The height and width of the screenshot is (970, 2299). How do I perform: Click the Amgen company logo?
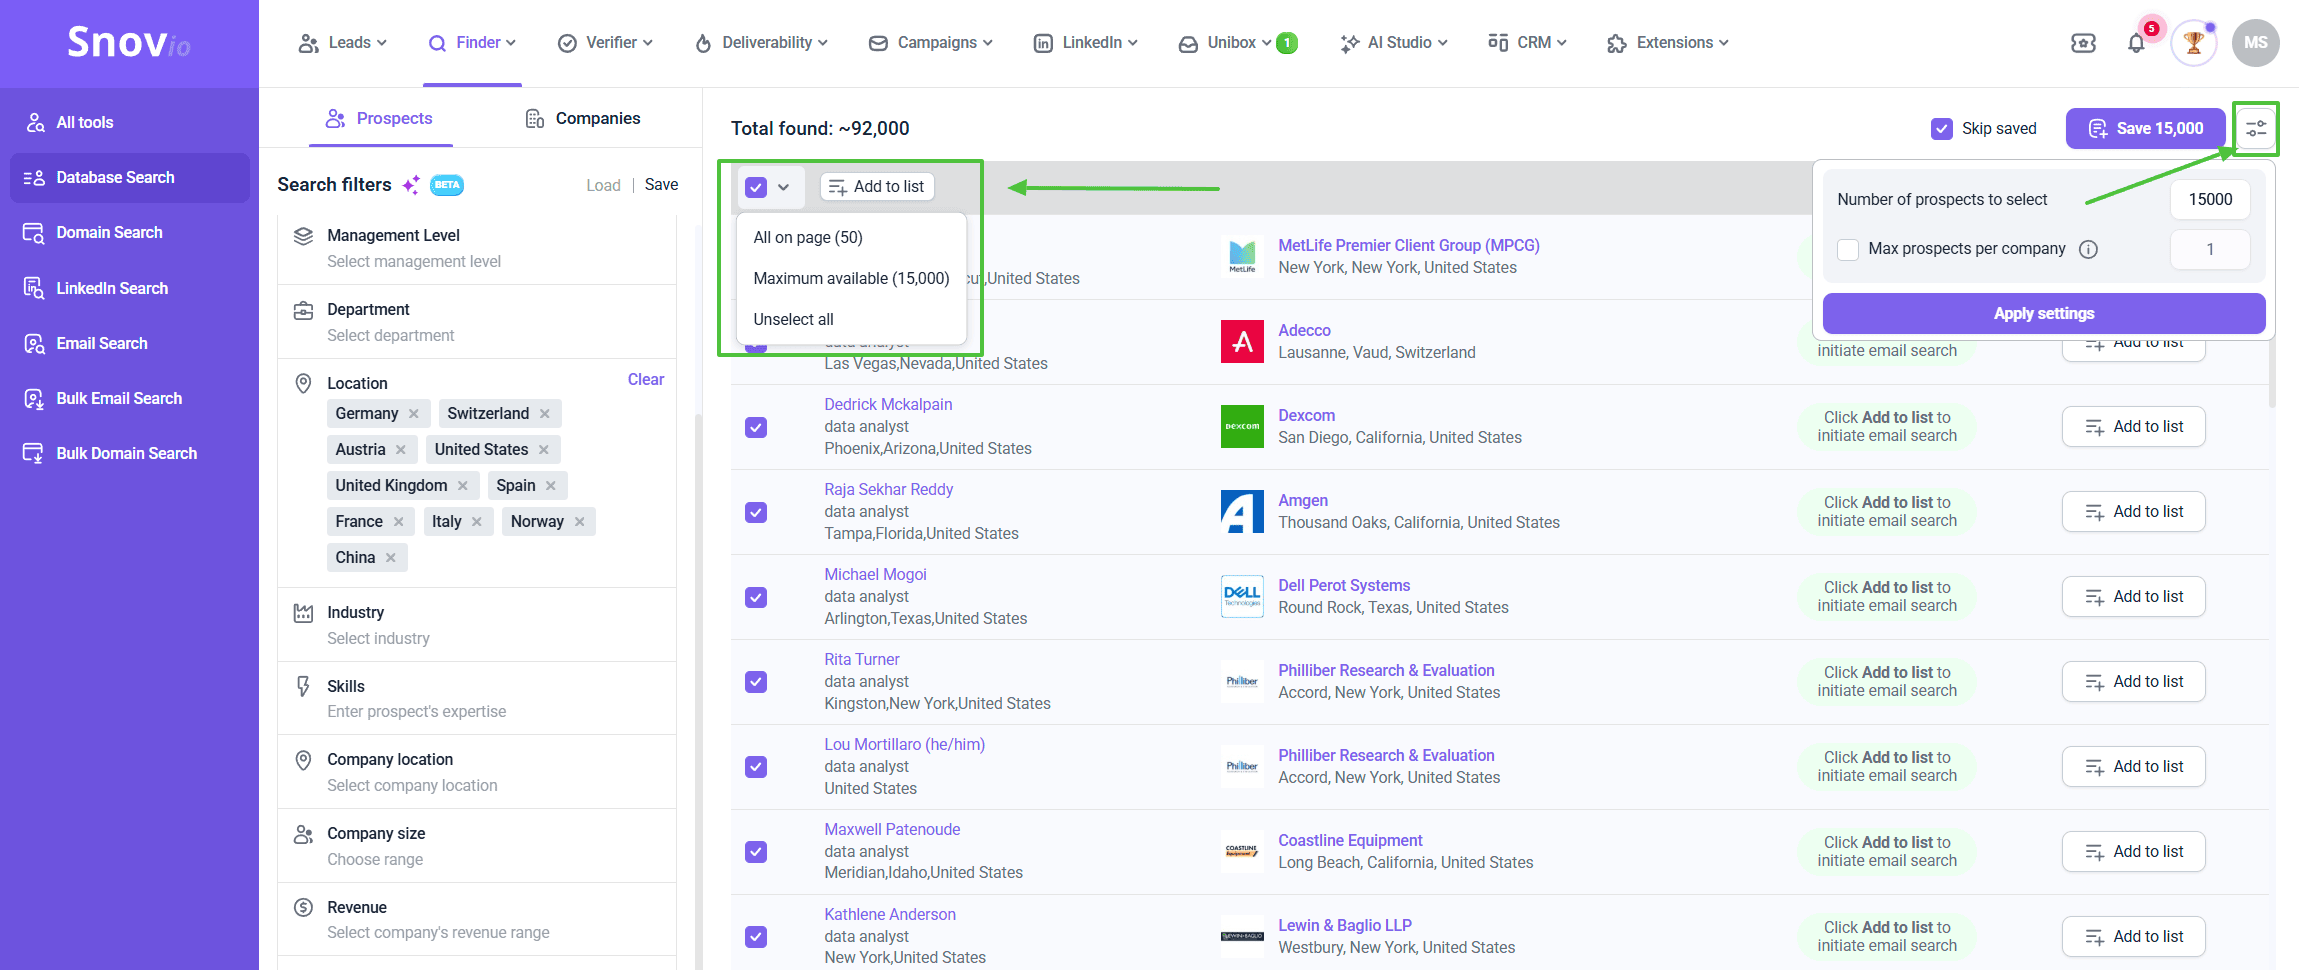pyautogui.click(x=1242, y=512)
